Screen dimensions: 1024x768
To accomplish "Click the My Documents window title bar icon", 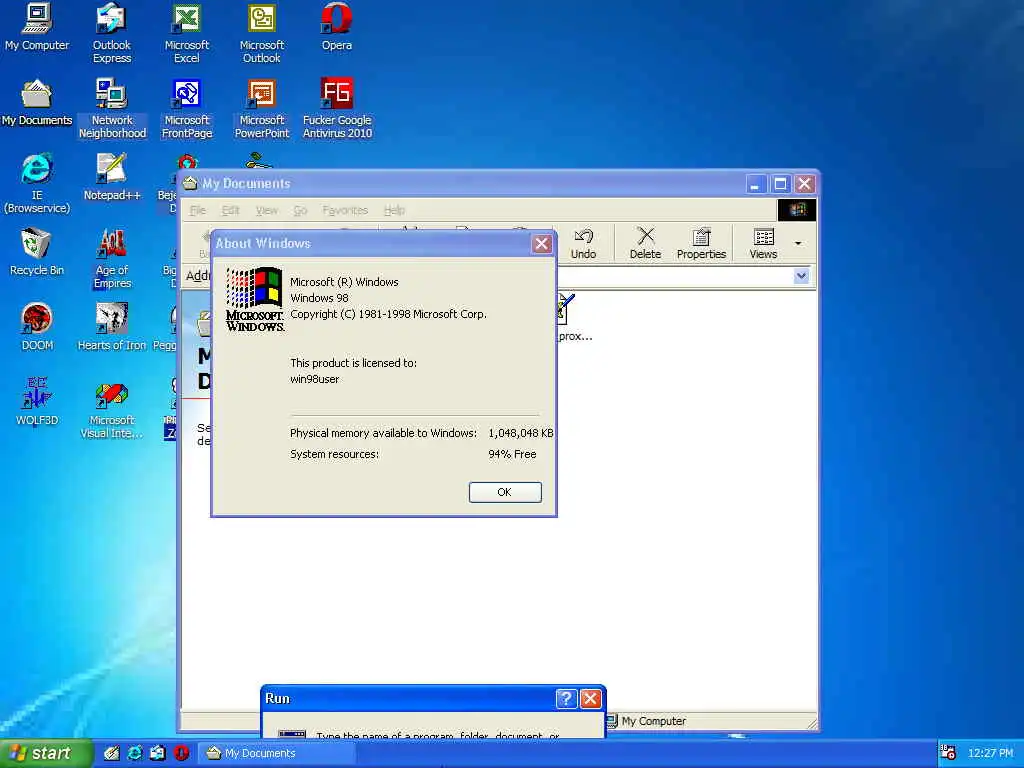I will coord(190,184).
